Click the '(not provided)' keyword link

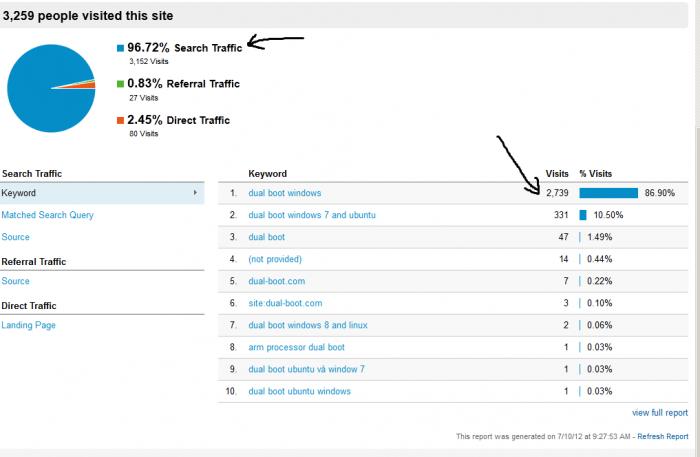click(x=275, y=259)
